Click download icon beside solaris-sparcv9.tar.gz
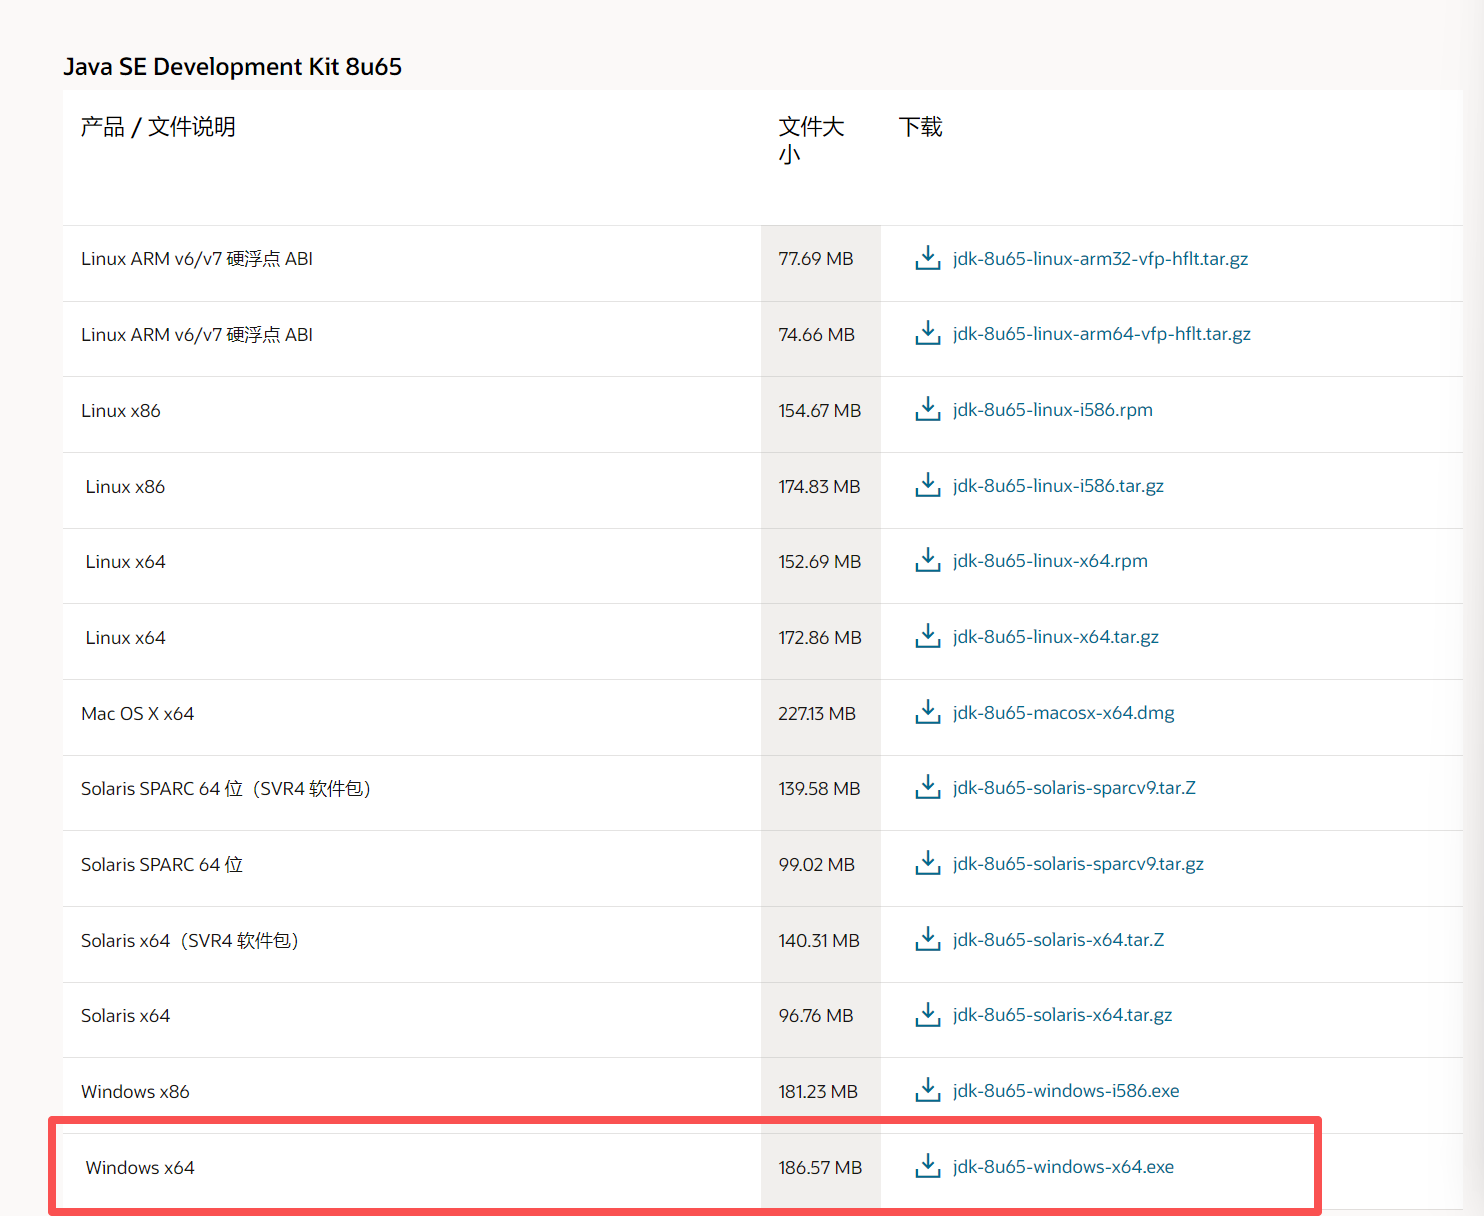 coord(928,863)
